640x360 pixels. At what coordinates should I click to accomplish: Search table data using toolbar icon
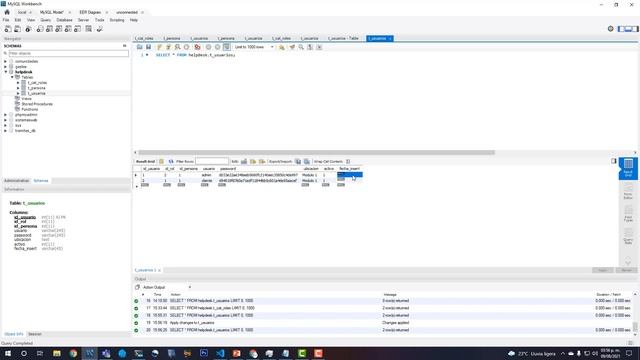click(x=89, y=29)
